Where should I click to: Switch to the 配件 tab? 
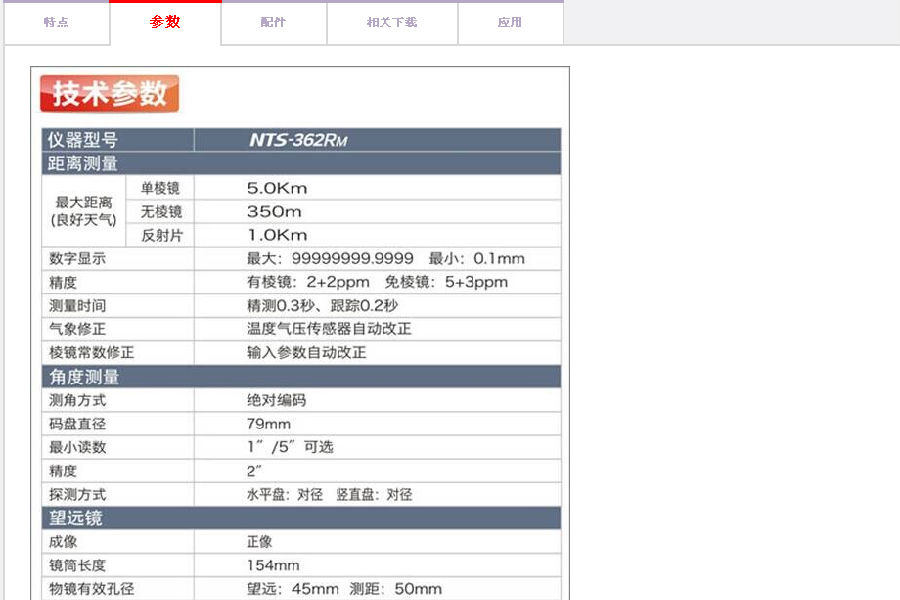pyautogui.click(x=273, y=22)
